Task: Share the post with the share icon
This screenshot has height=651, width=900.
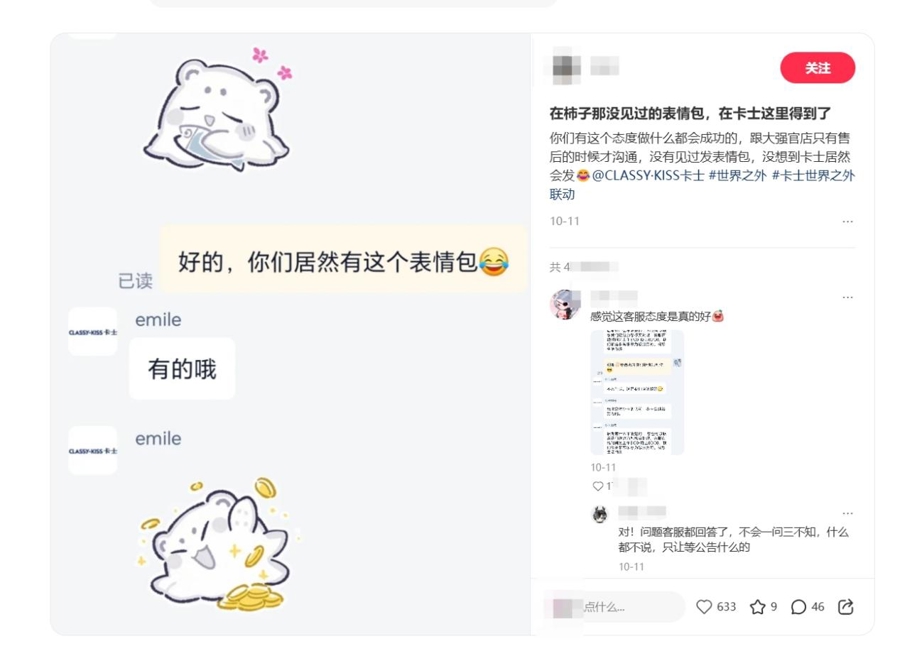Action: [845, 607]
